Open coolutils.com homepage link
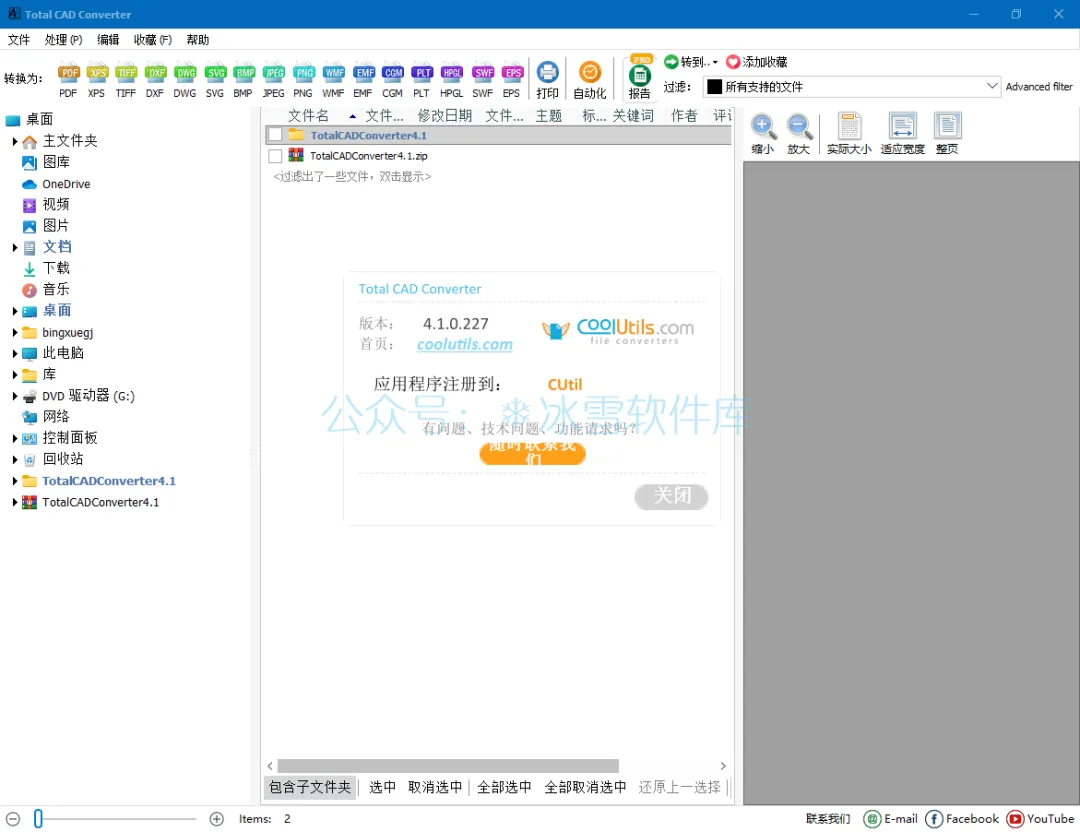Image resolution: width=1080 pixels, height=832 pixels. tap(465, 344)
